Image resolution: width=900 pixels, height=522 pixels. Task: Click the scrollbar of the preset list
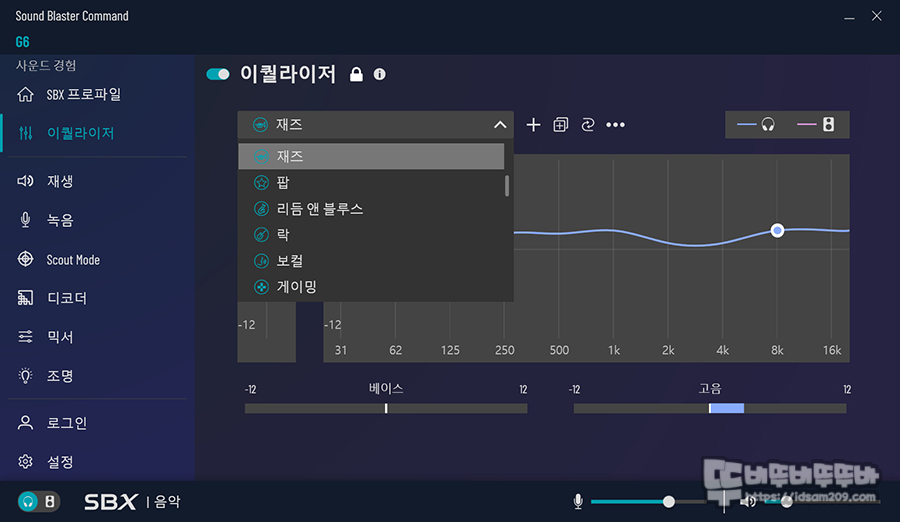[x=507, y=186]
